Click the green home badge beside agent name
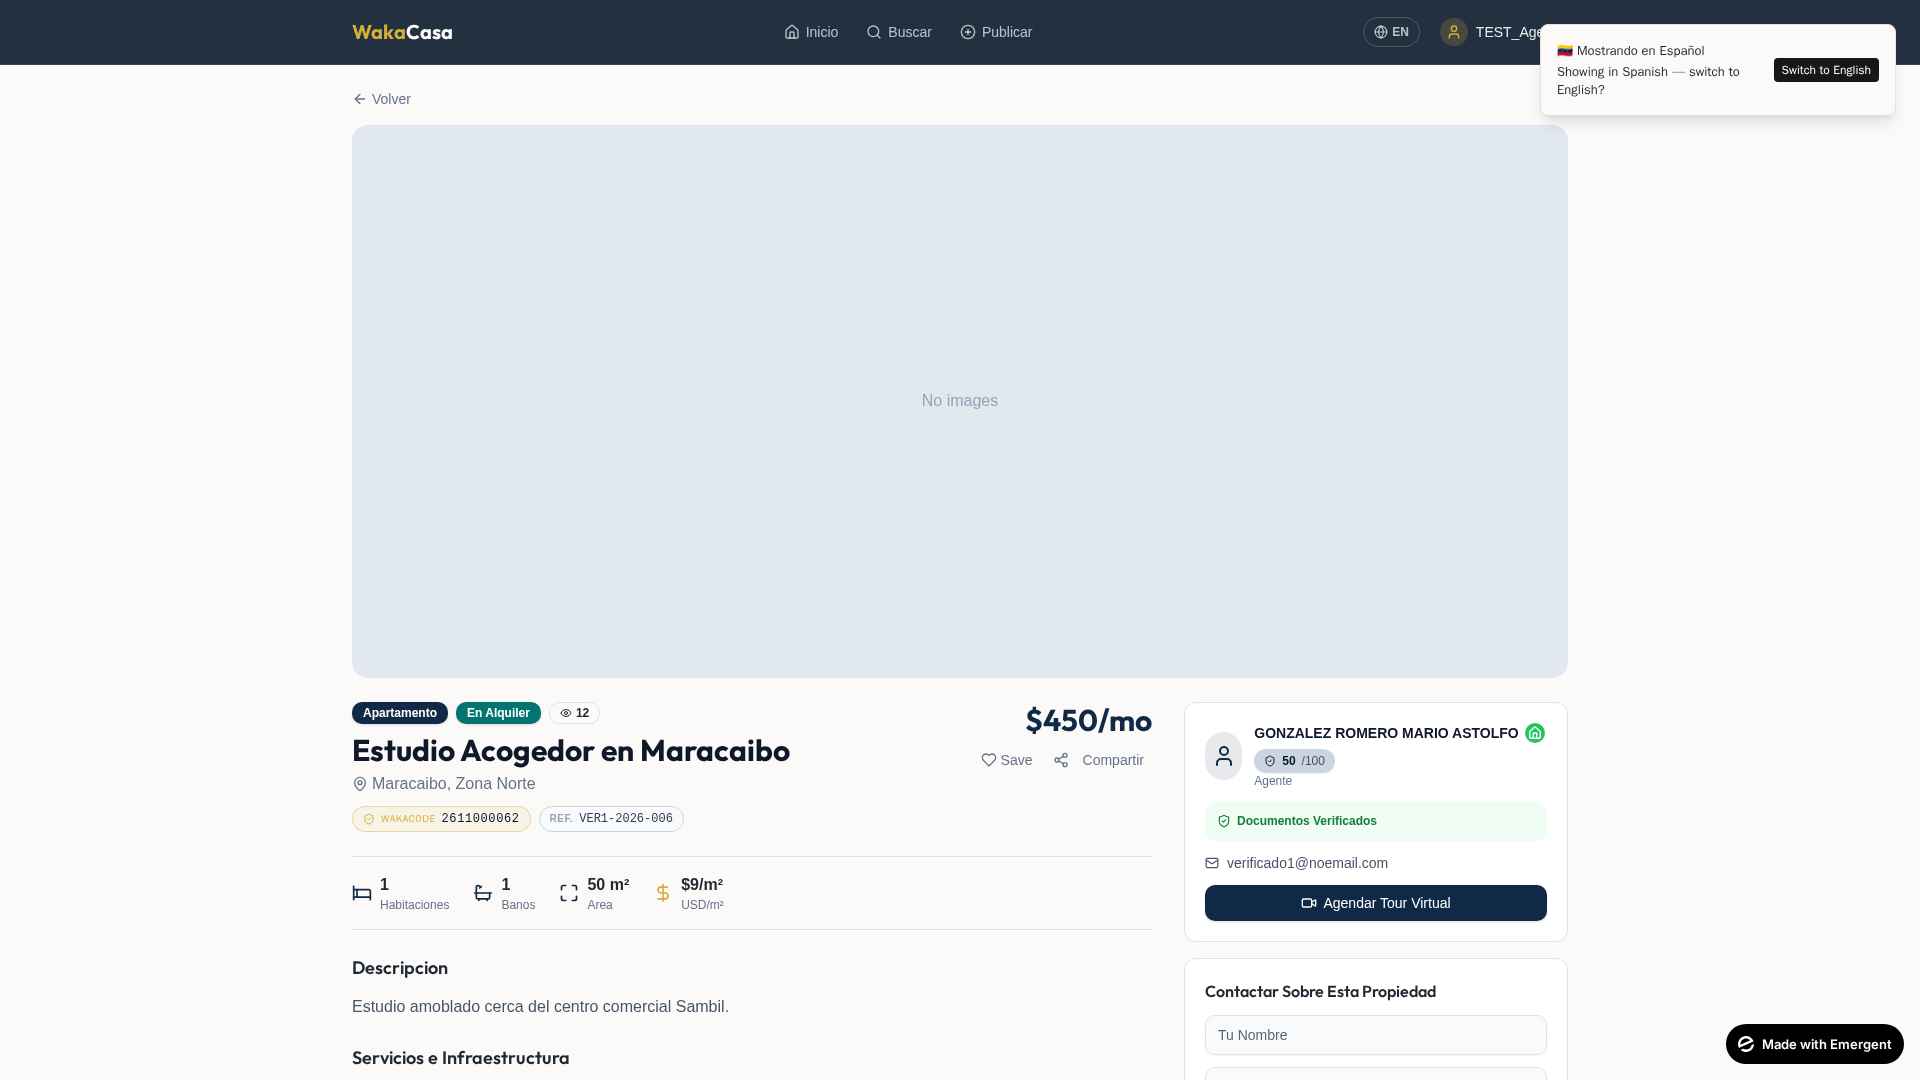 pos(1535,733)
